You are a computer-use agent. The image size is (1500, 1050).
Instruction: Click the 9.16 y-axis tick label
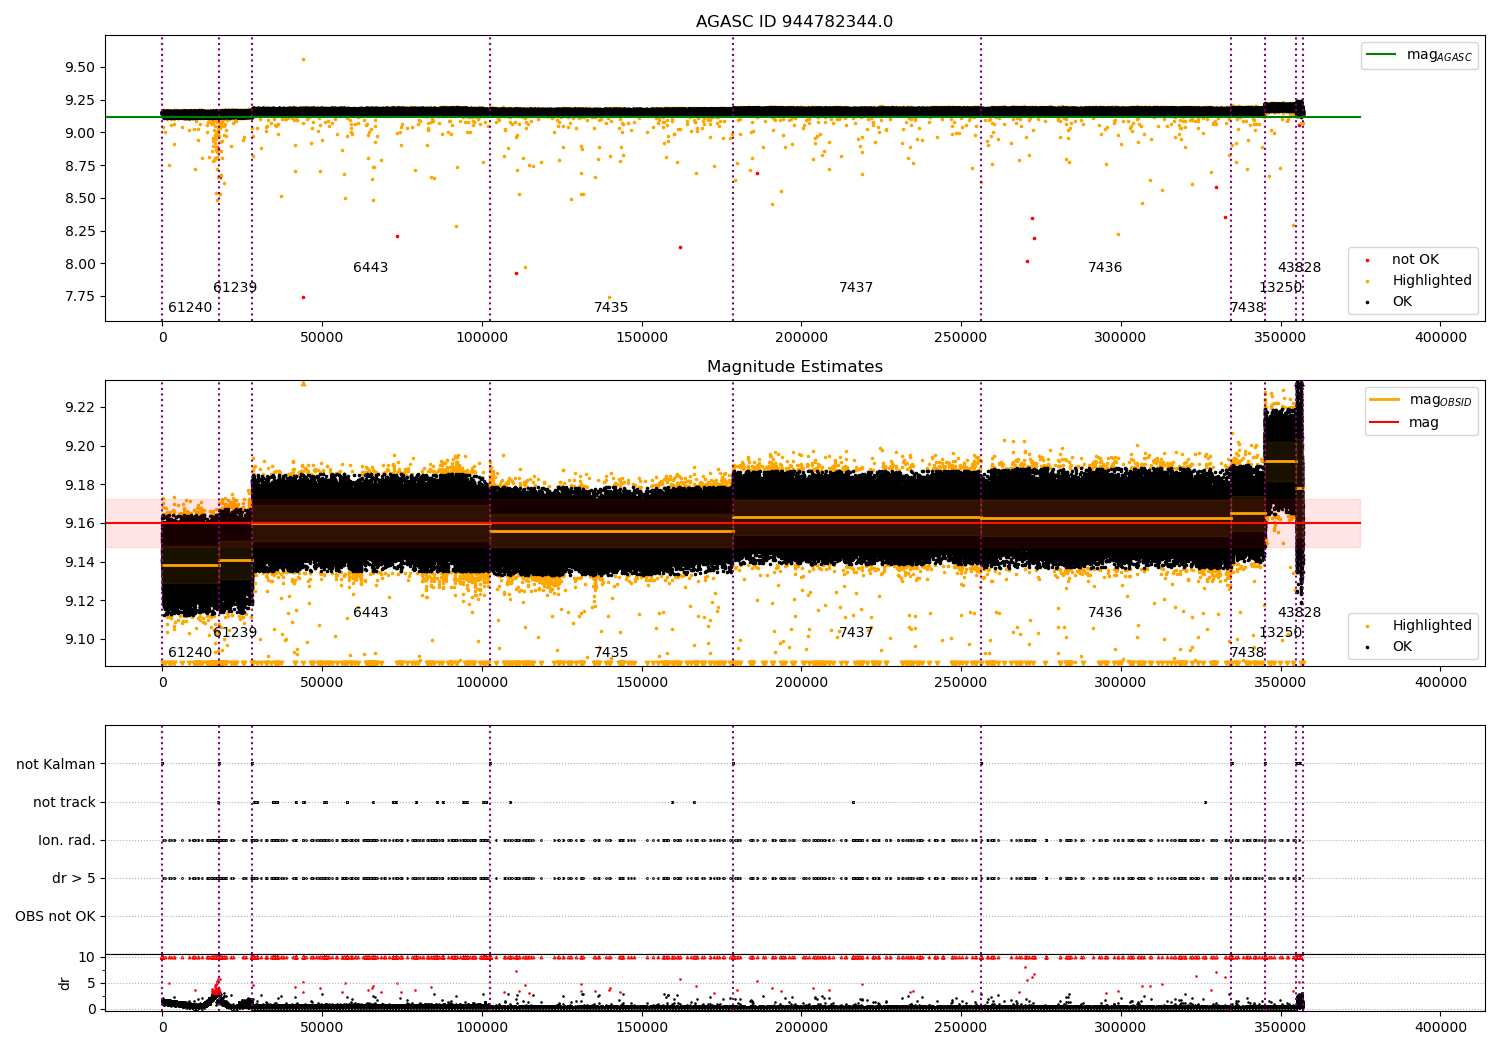81,523
